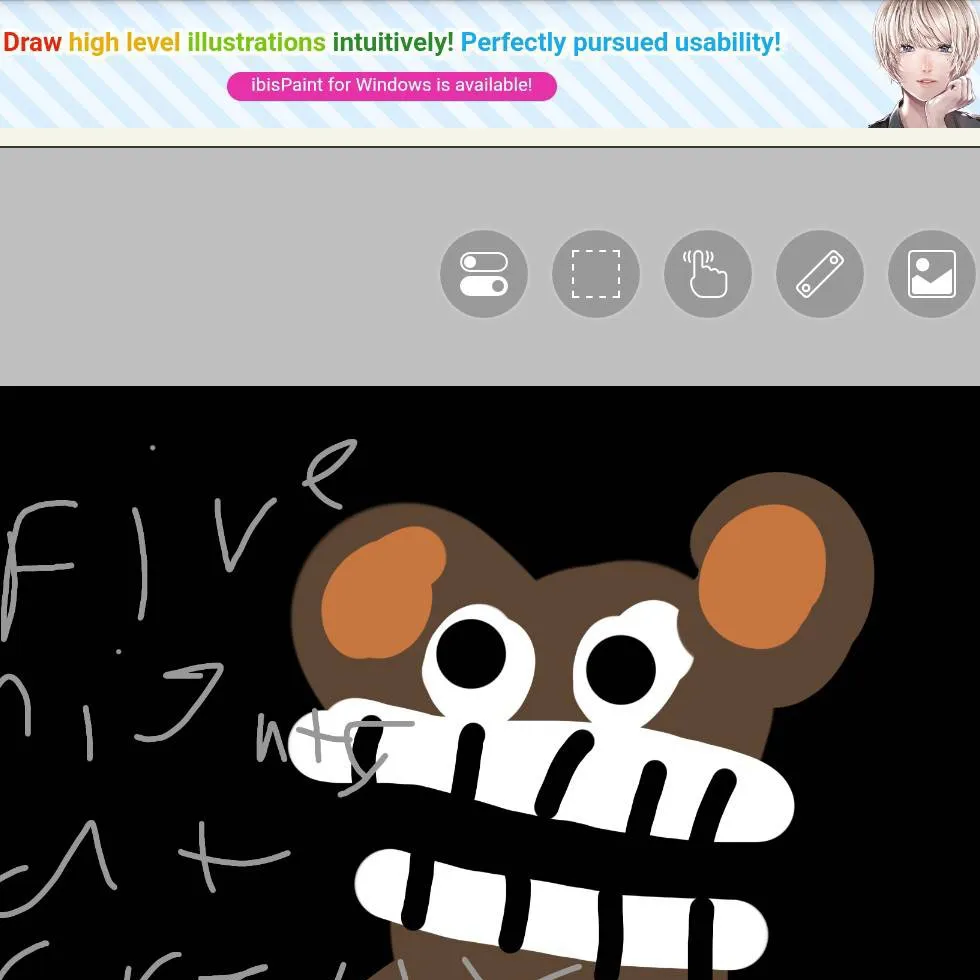Screen dimensions: 980x980
Task: Click 'ibisPaint for Windows is available!' button
Action: pyautogui.click(x=391, y=86)
